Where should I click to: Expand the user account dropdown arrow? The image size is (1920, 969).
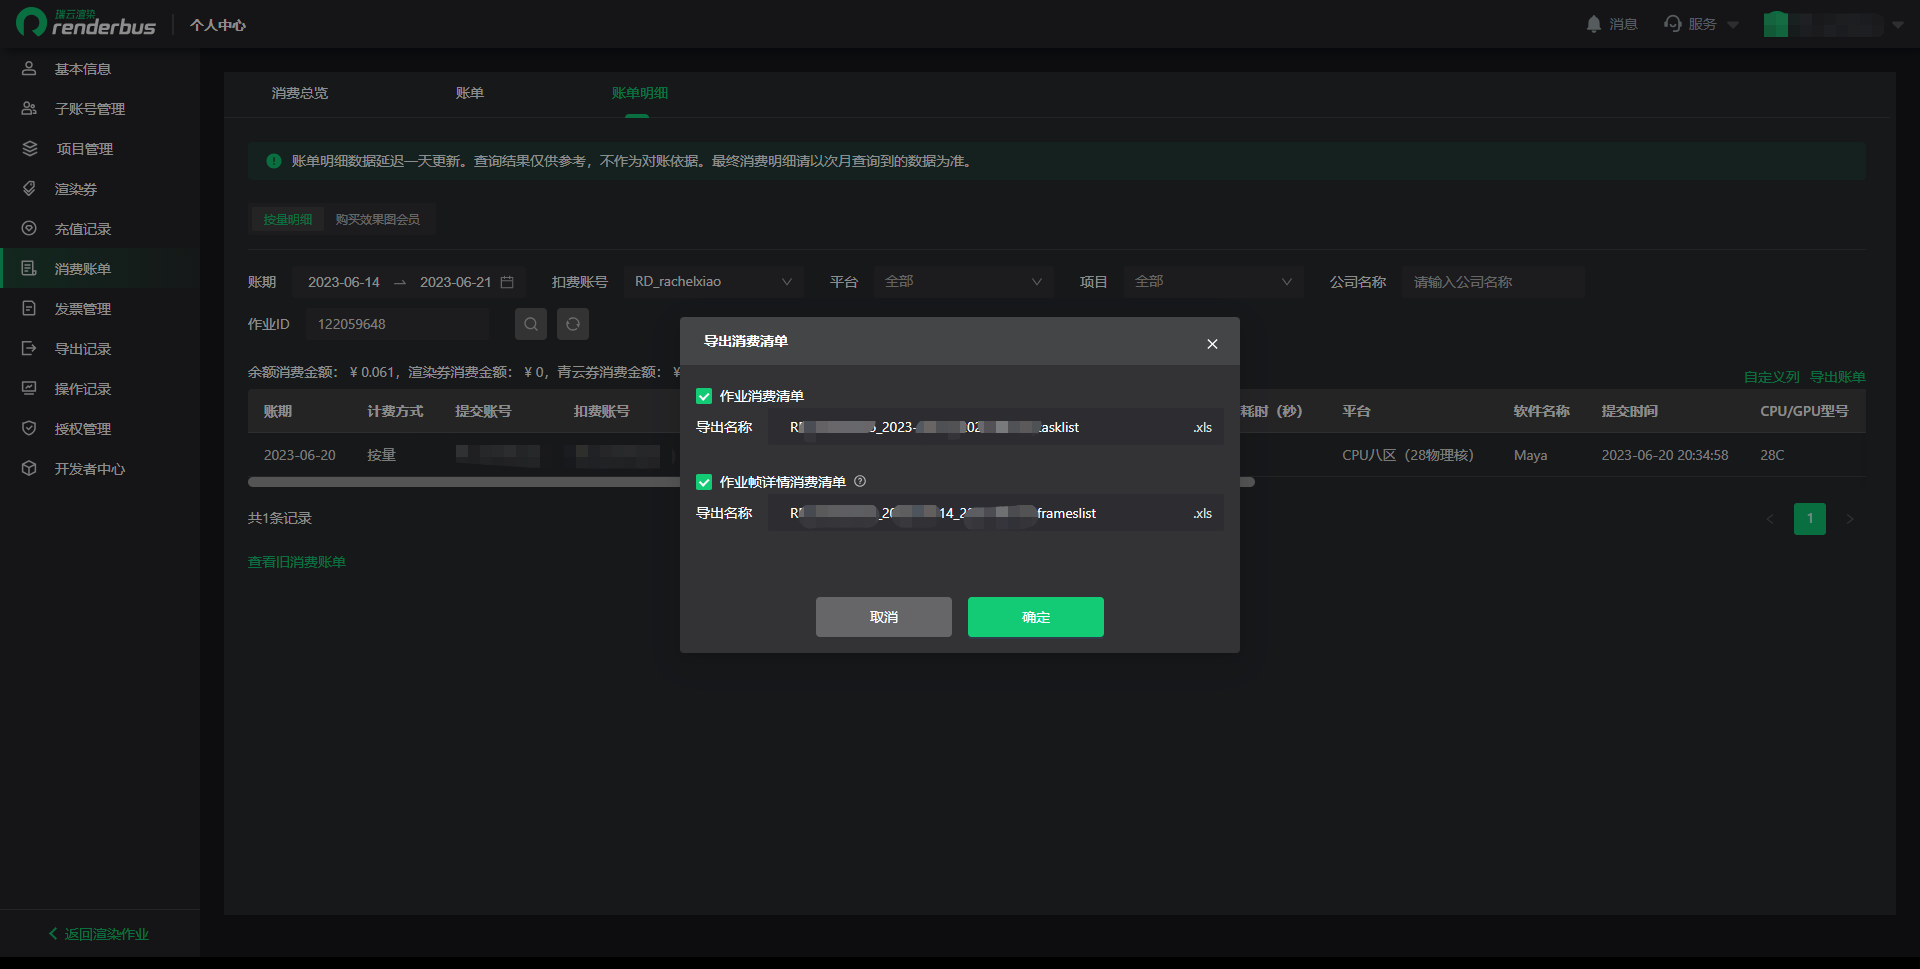[1898, 25]
